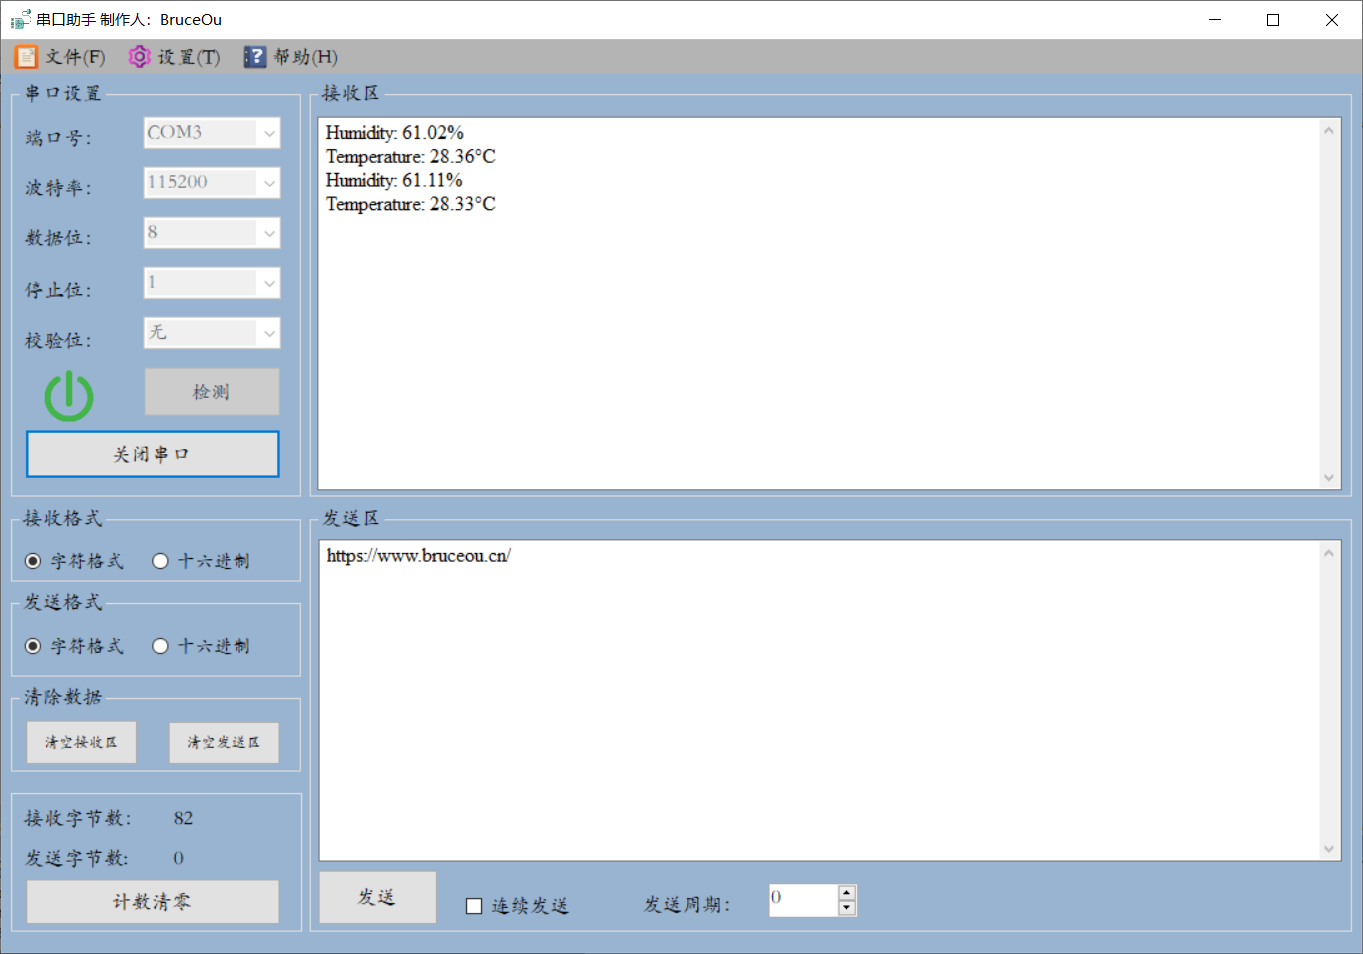1363x954 pixels.
Task: Increase 发送周期 with the up arrow
Action: tap(847, 892)
